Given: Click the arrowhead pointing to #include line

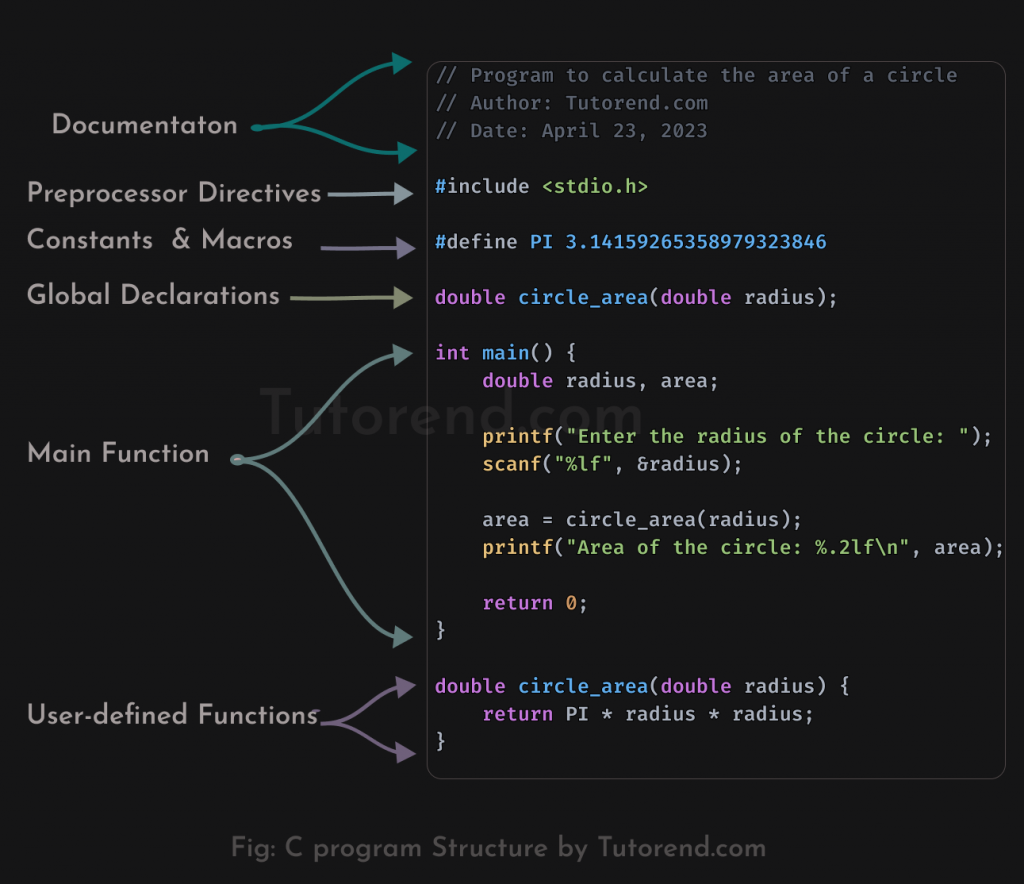Looking at the screenshot, I should click(404, 193).
